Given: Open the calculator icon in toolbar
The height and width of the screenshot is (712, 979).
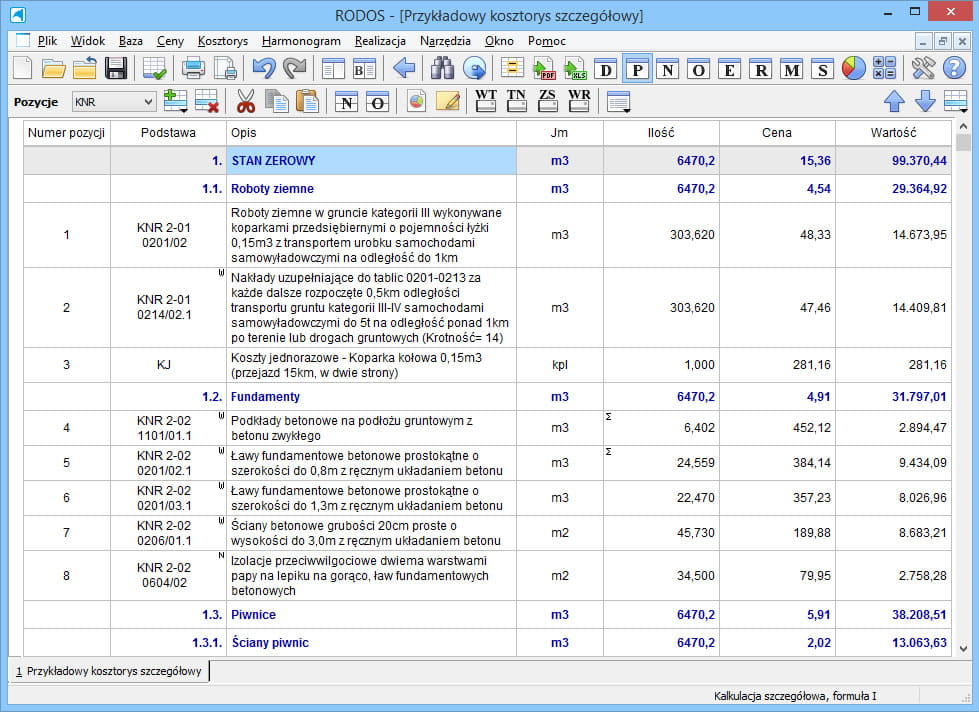Looking at the screenshot, I should 884,69.
